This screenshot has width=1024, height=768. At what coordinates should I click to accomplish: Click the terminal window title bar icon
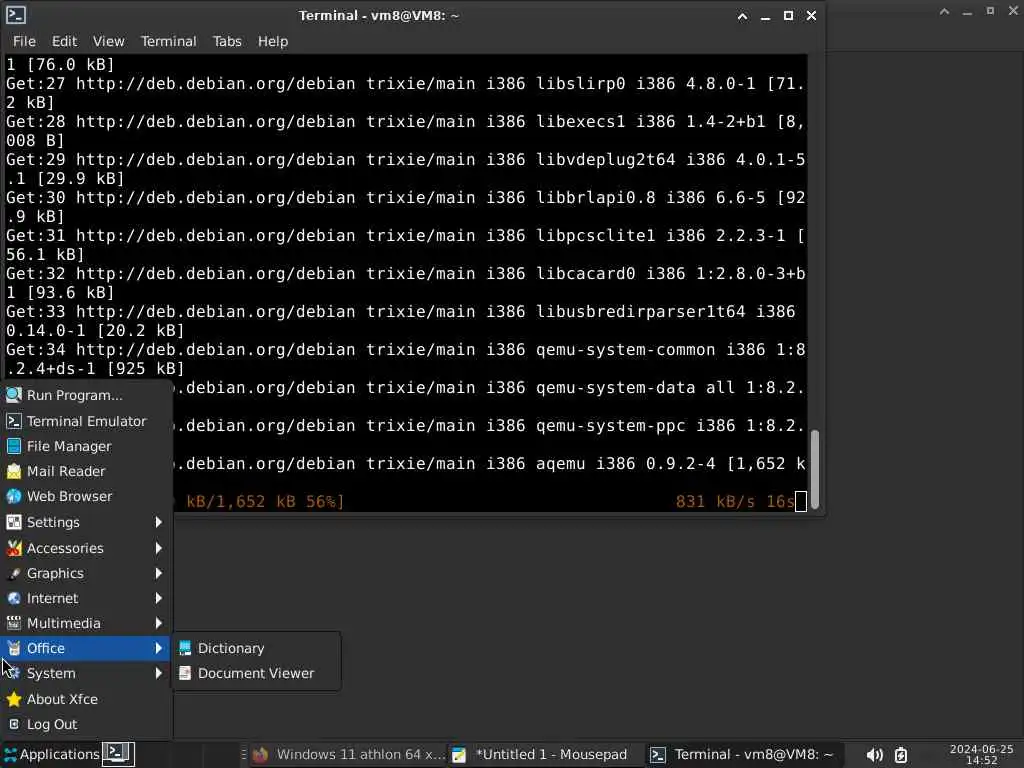16,15
